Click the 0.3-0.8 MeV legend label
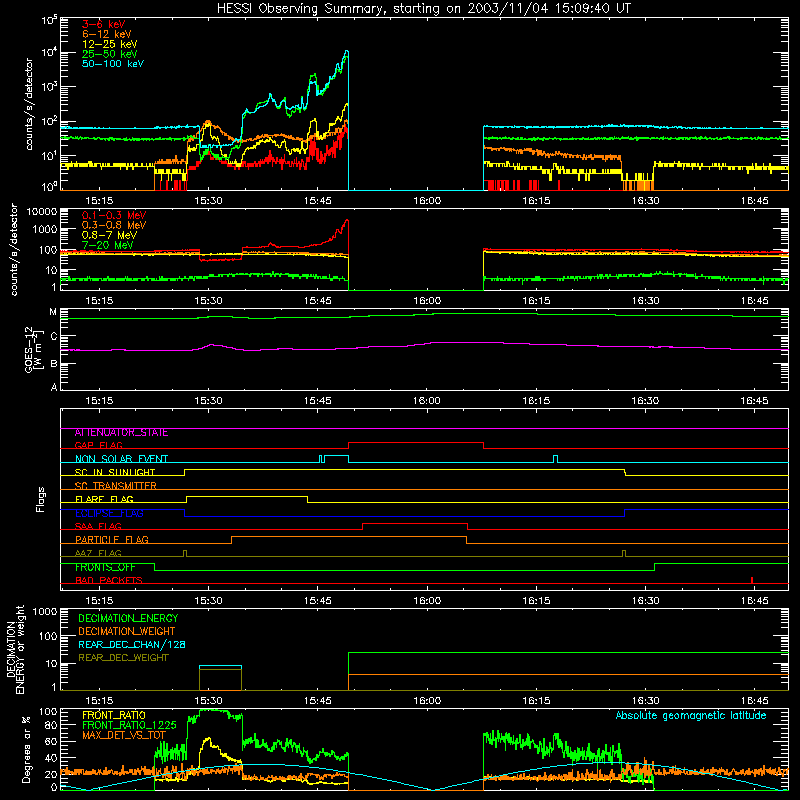 click(x=114, y=225)
